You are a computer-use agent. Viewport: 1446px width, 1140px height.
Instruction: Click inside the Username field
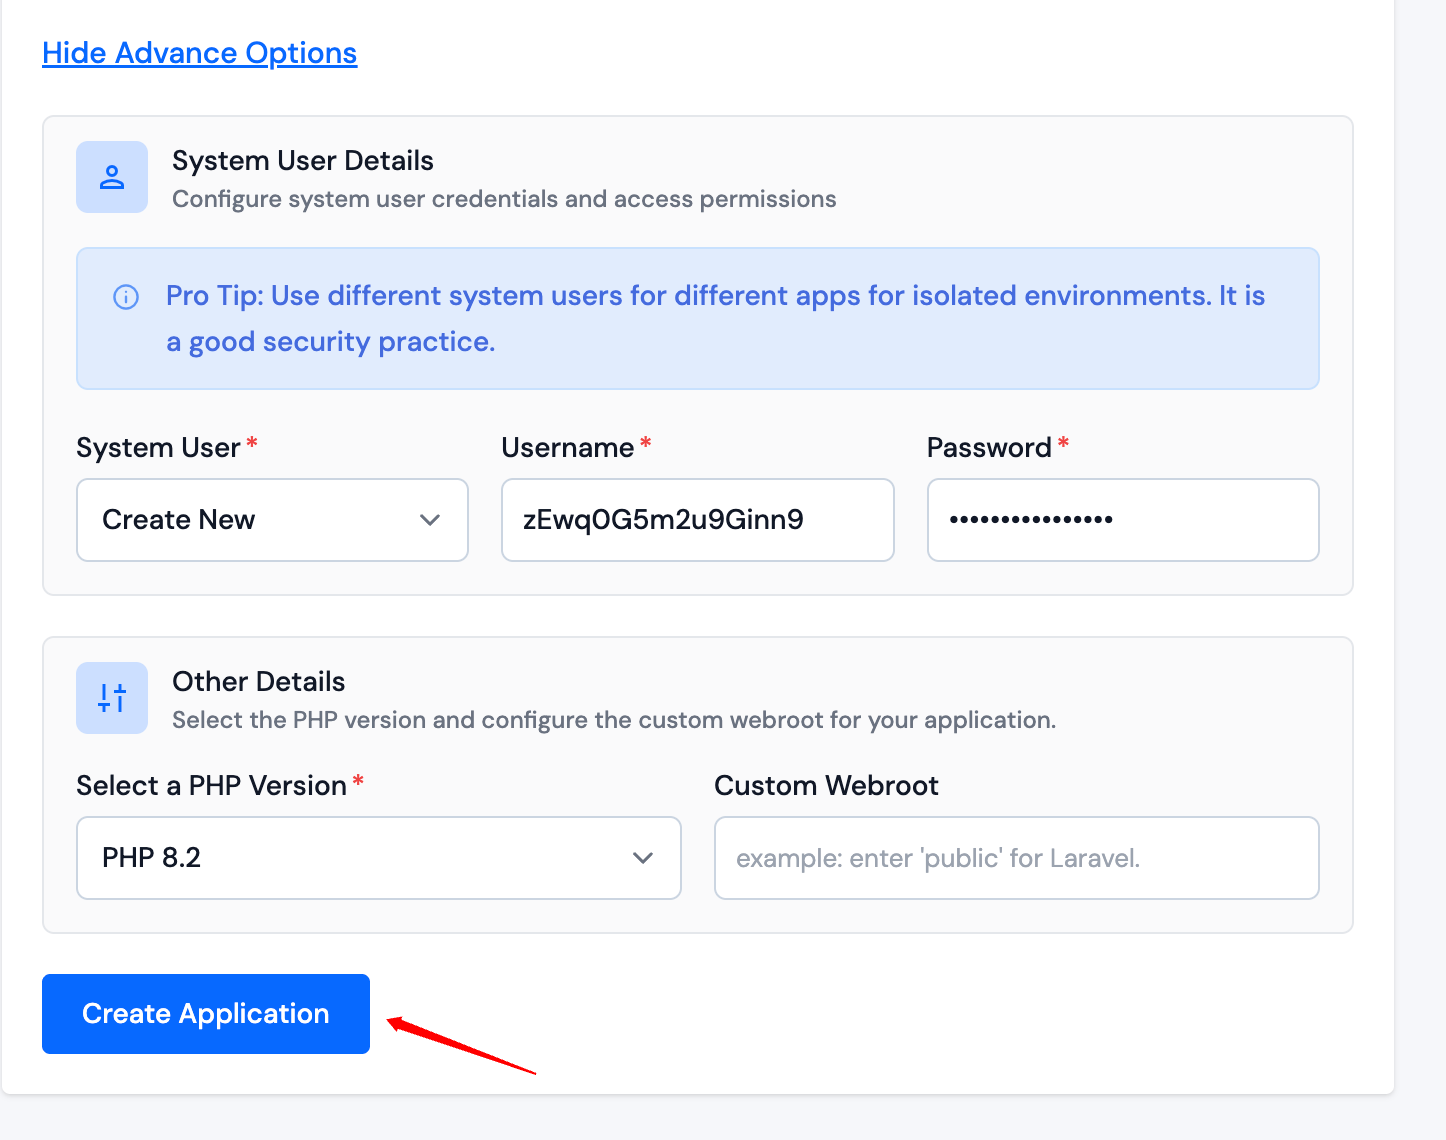tap(697, 520)
